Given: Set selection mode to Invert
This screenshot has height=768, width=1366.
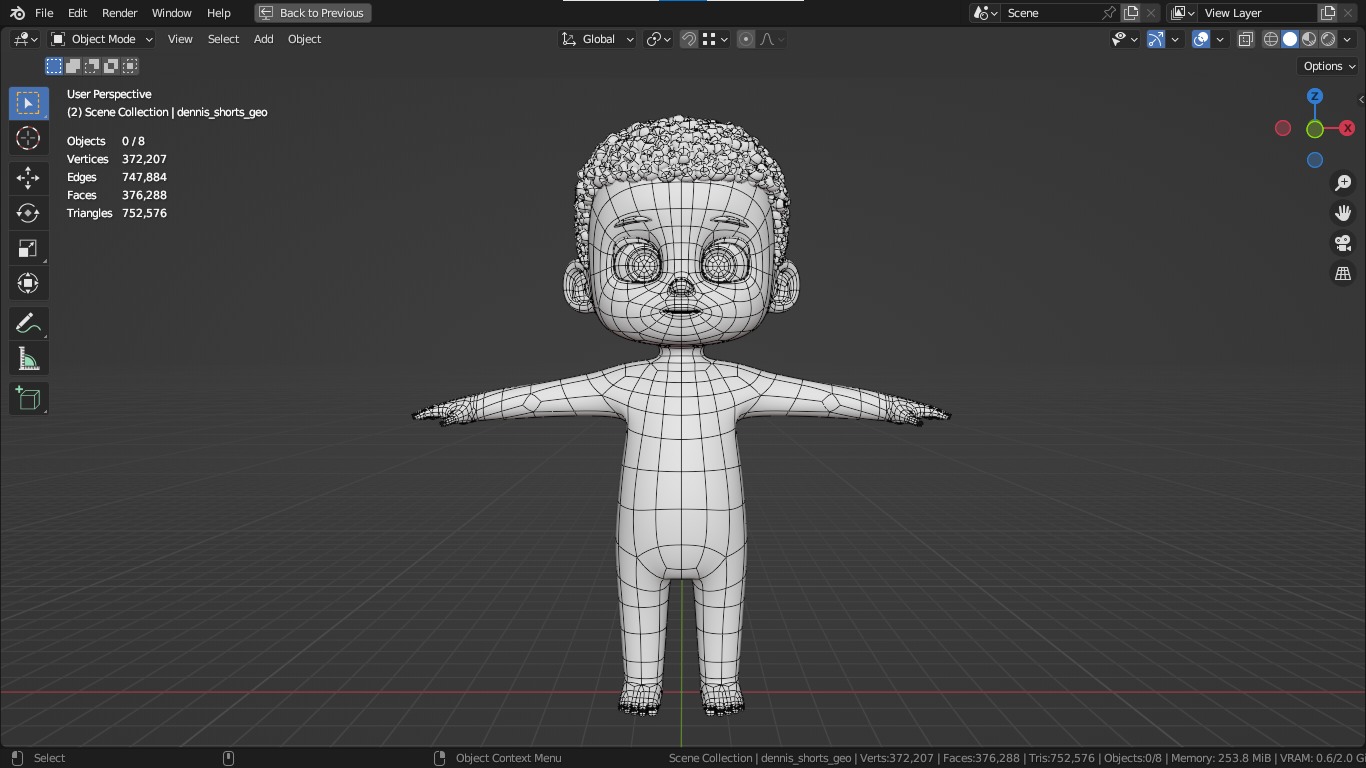Looking at the screenshot, I should point(111,66).
